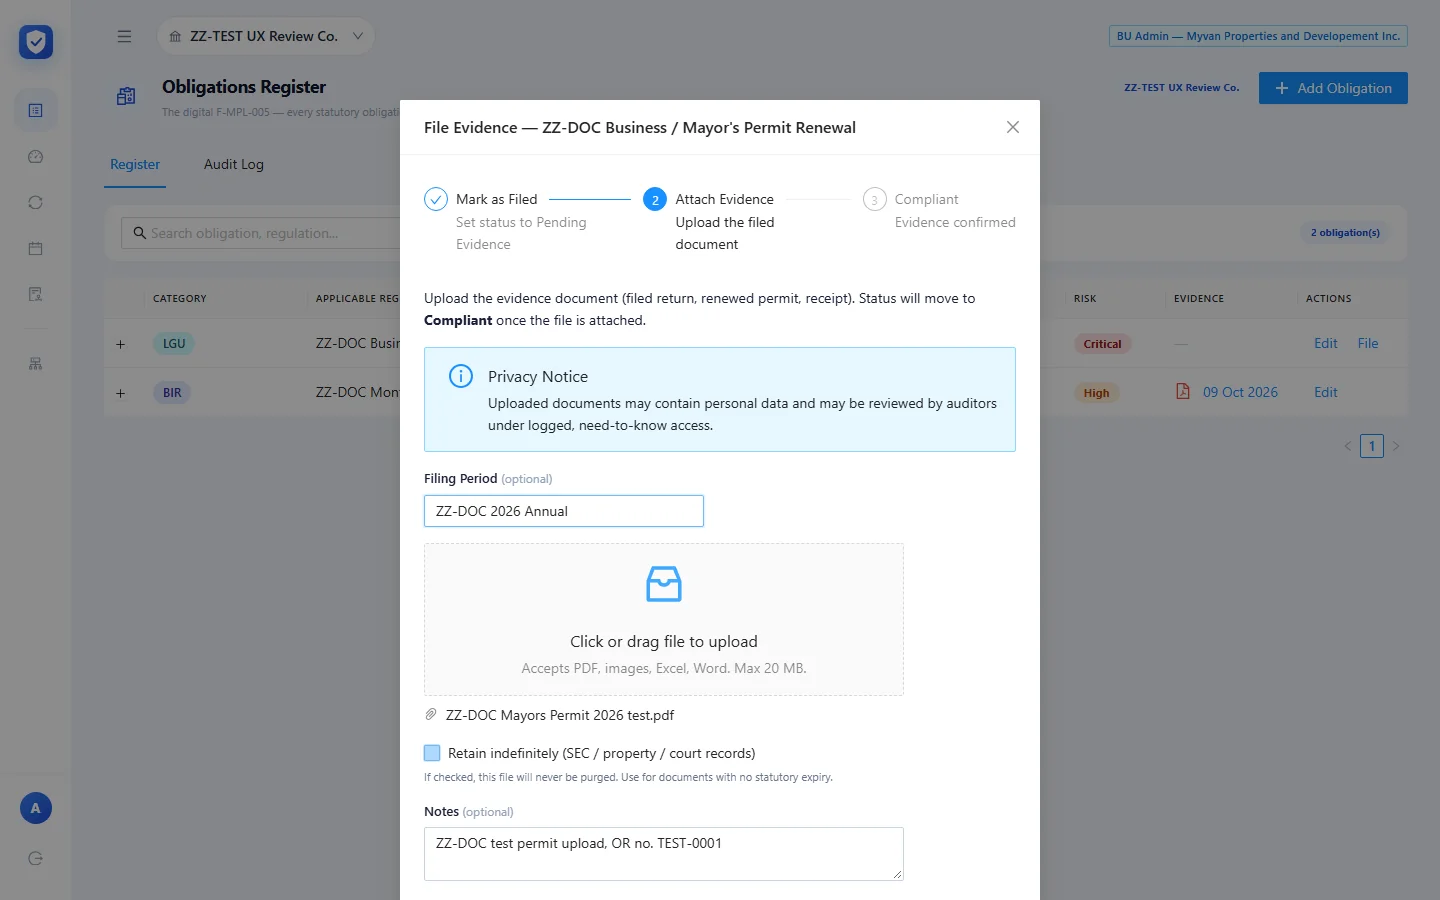Open the 09 Oct 2026 evidence link
Viewport: 1440px width, 900px height.
[x=1240, y=392]
